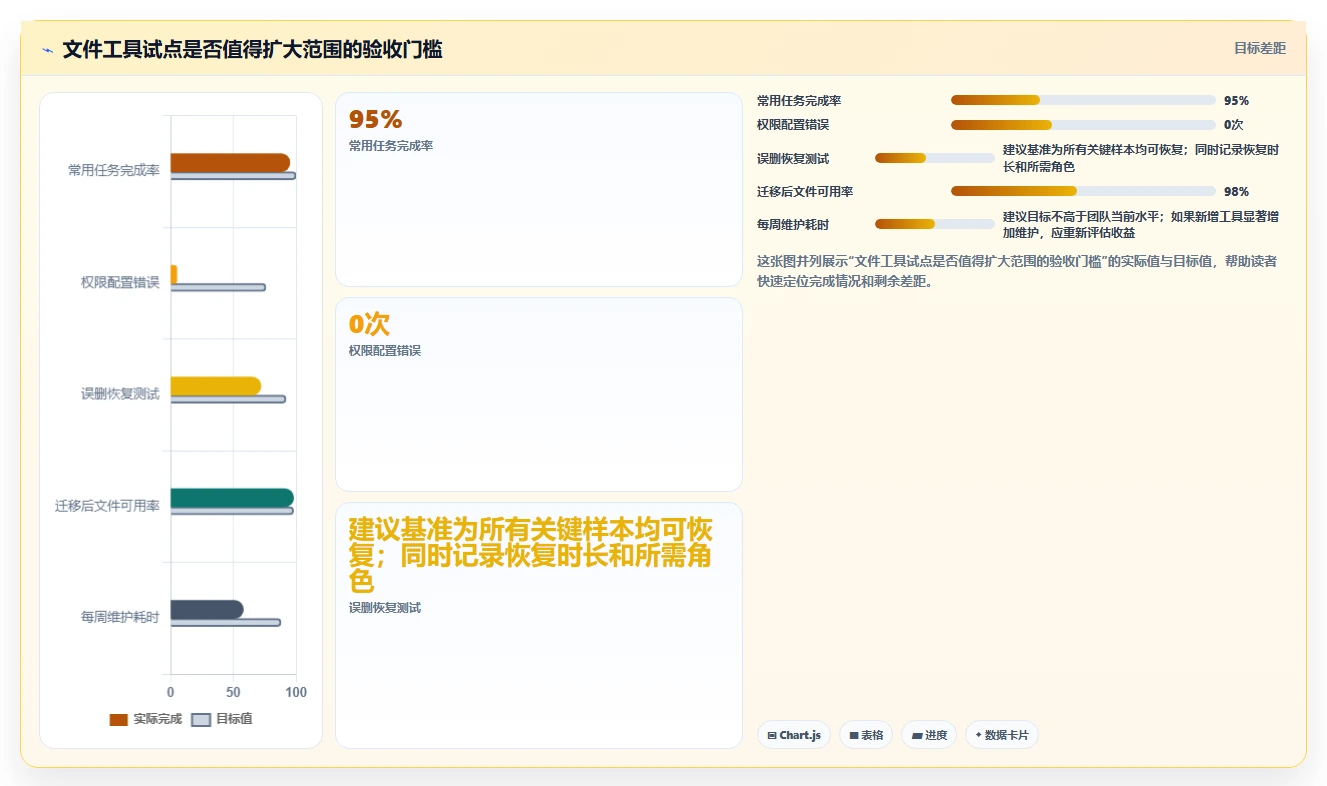Click the 0次 value in the progress list

(1233, 125)
